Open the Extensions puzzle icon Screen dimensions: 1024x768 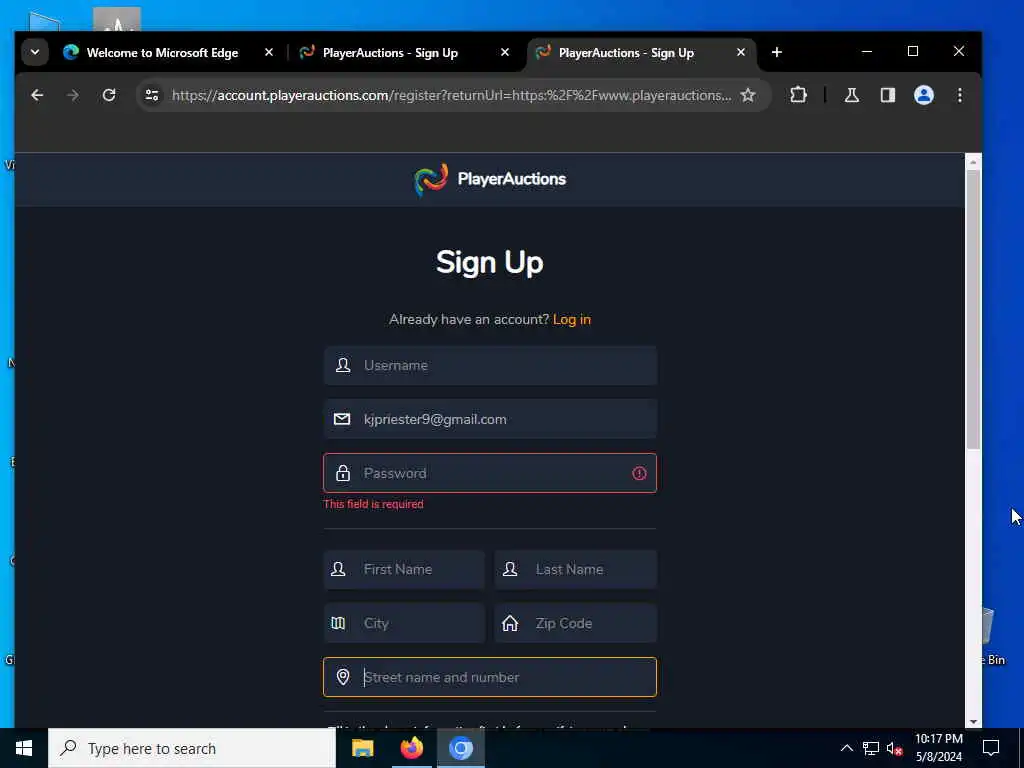pyautogui.click(x=798, y=95)
